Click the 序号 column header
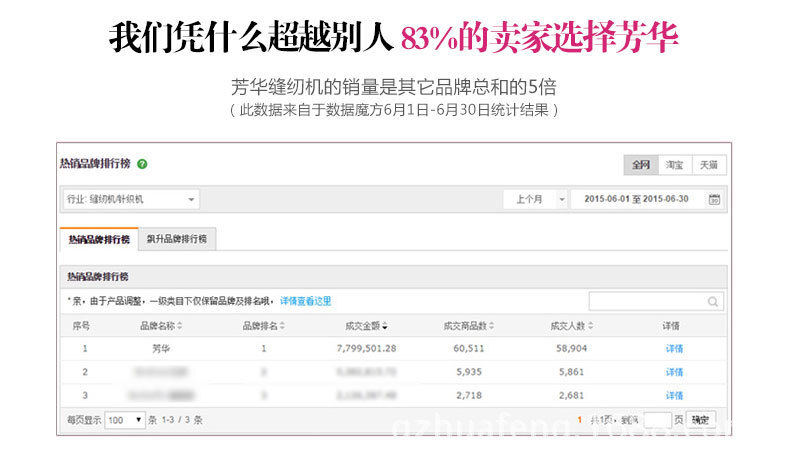This screenshot has width=790, height=474. click(x=81, y=326)
